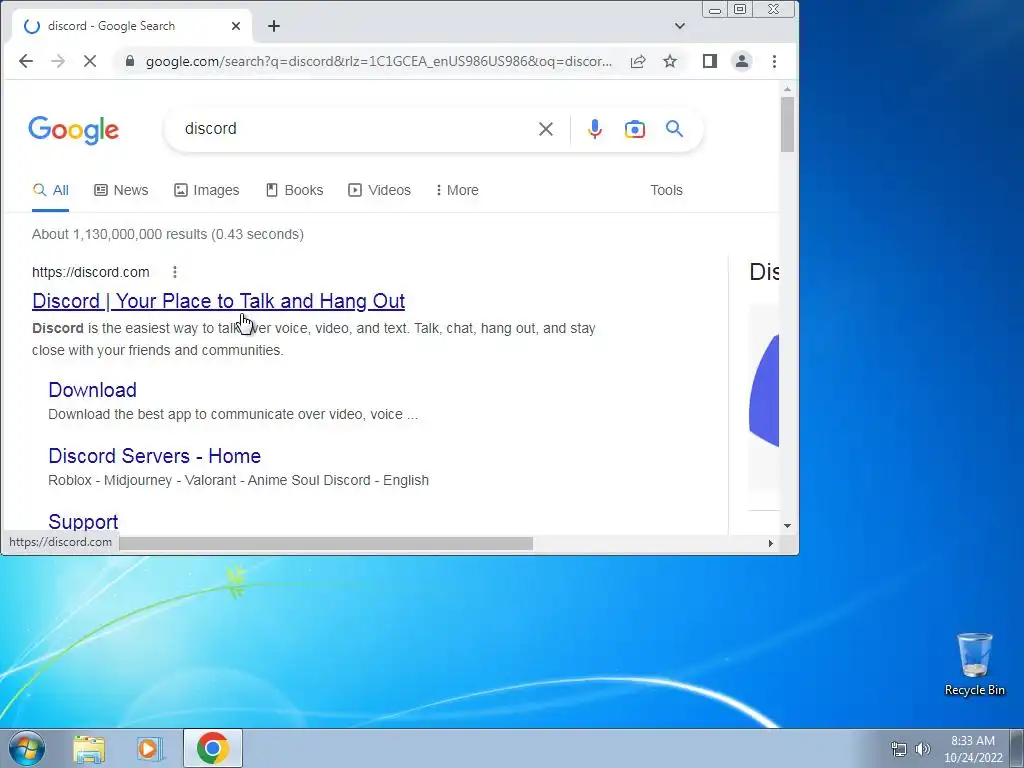Click the forward navigation arrow
The height and width of the screenshot is (768, 1024).
(58, 61)
